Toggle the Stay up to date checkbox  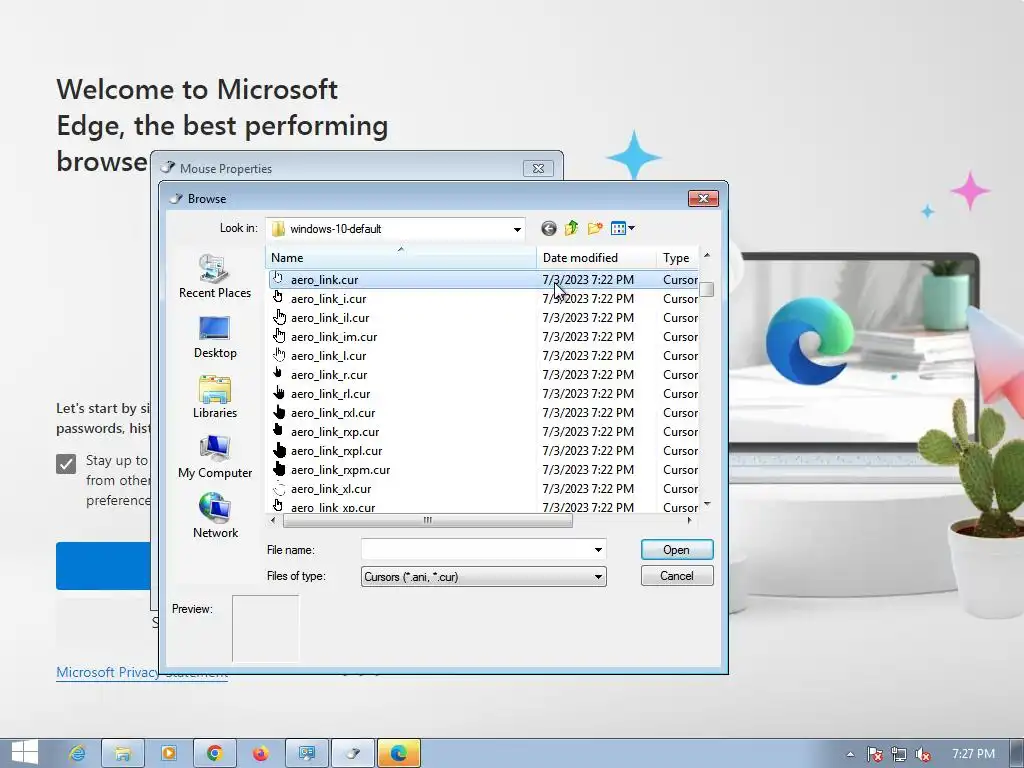(x=66, y=464)
